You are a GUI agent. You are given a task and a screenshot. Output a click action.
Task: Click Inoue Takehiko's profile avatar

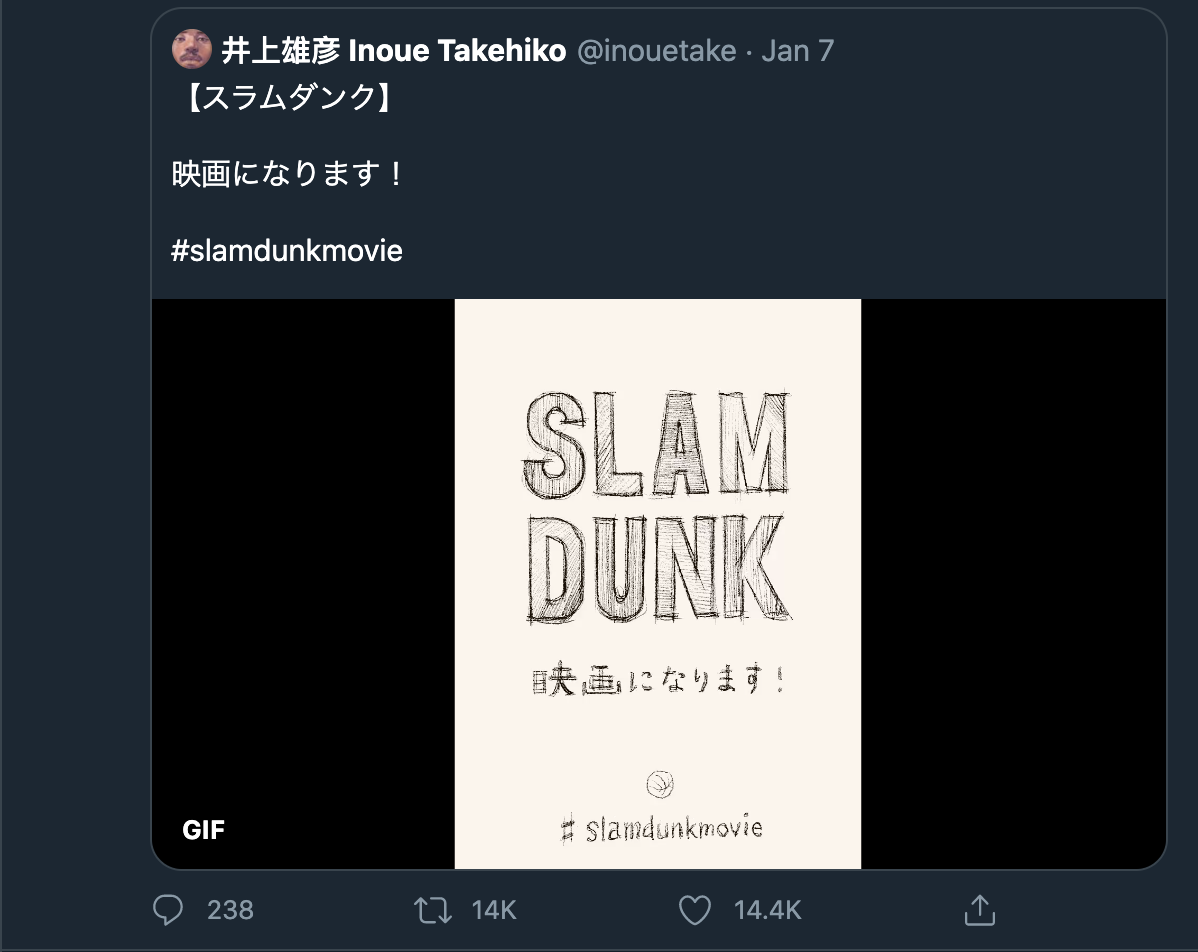coord(190,50)
